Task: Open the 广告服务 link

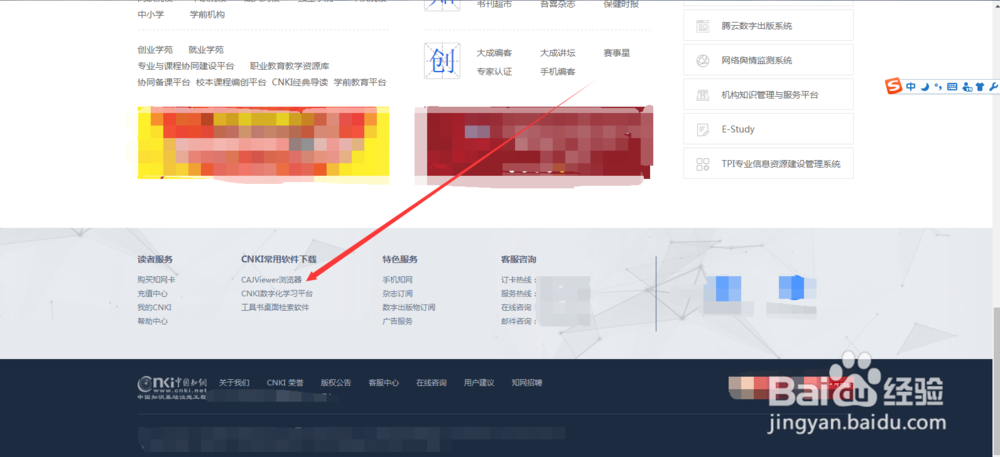Action: point(397,321)
